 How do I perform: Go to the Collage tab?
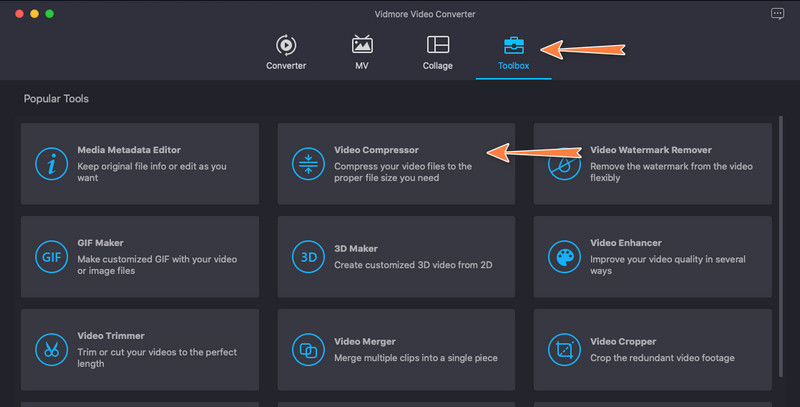click(x=438, y=53)
